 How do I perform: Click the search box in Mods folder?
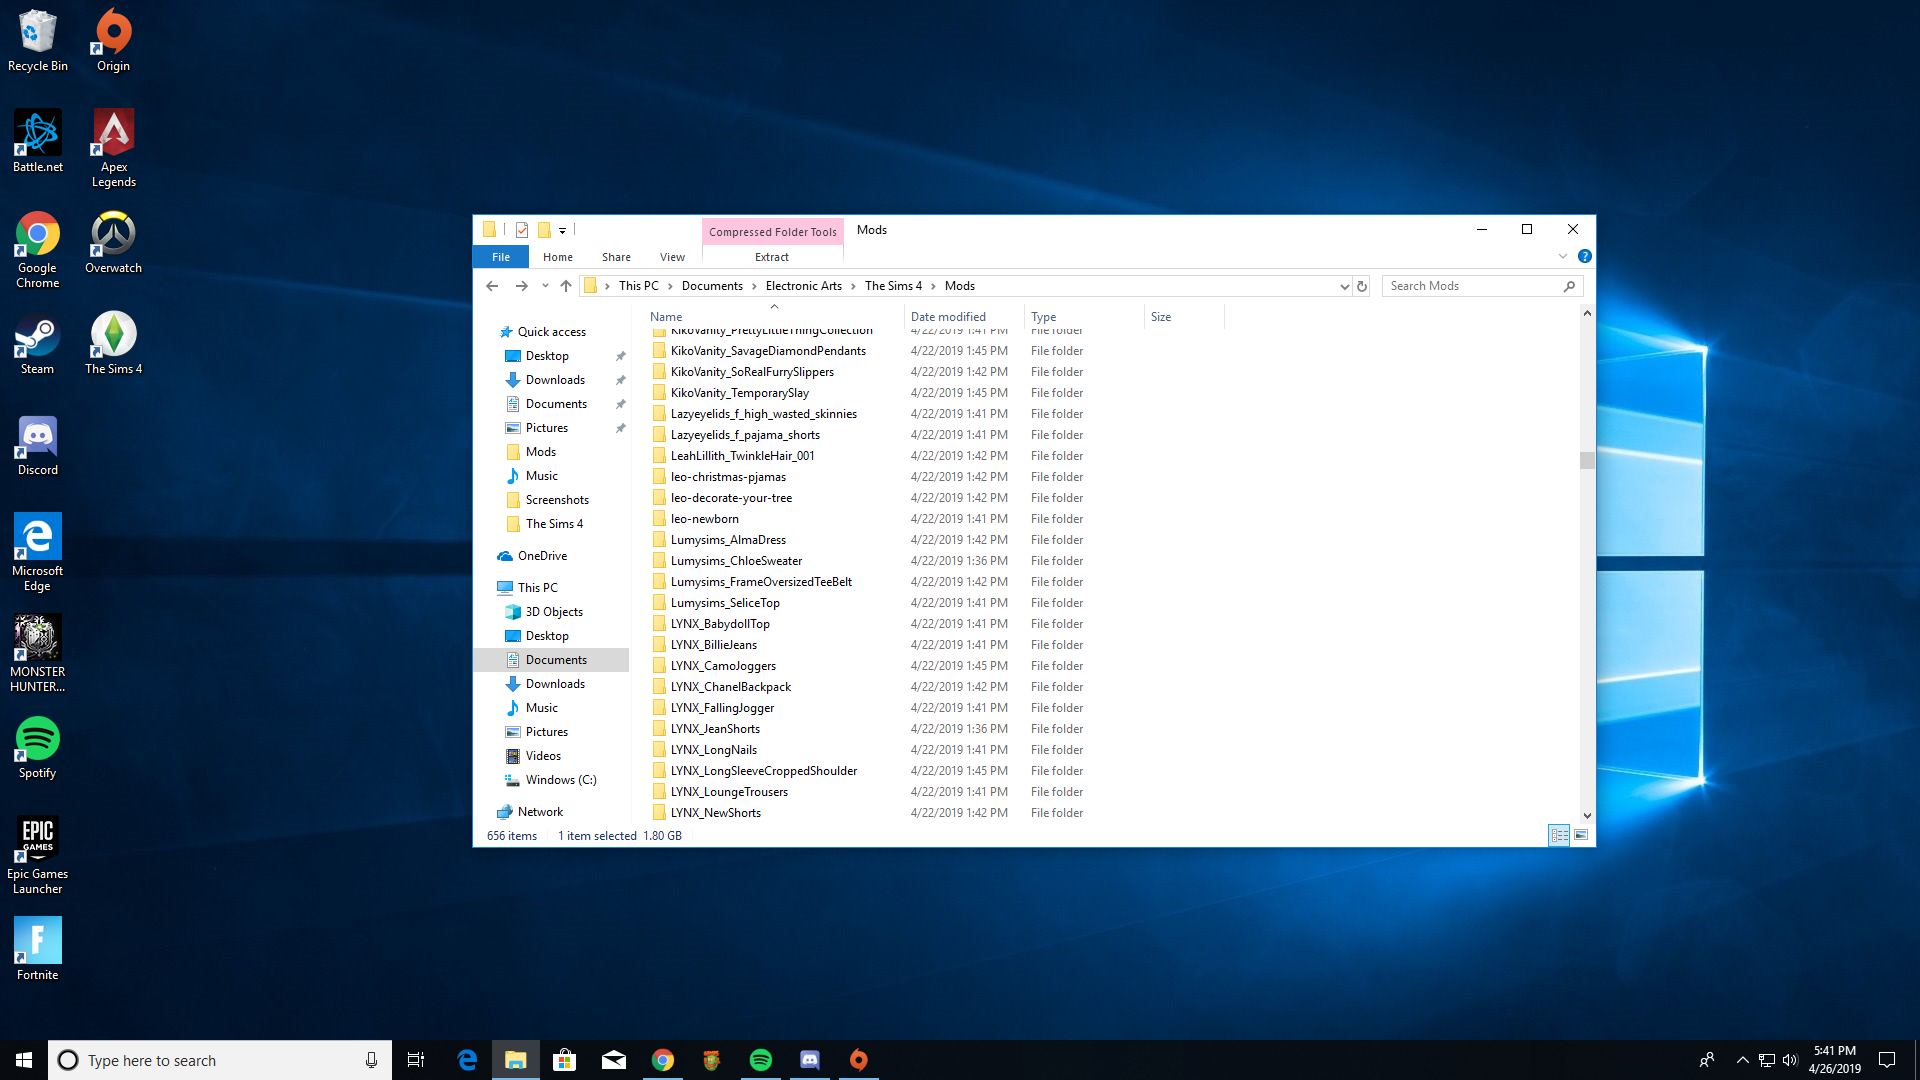1468,286
